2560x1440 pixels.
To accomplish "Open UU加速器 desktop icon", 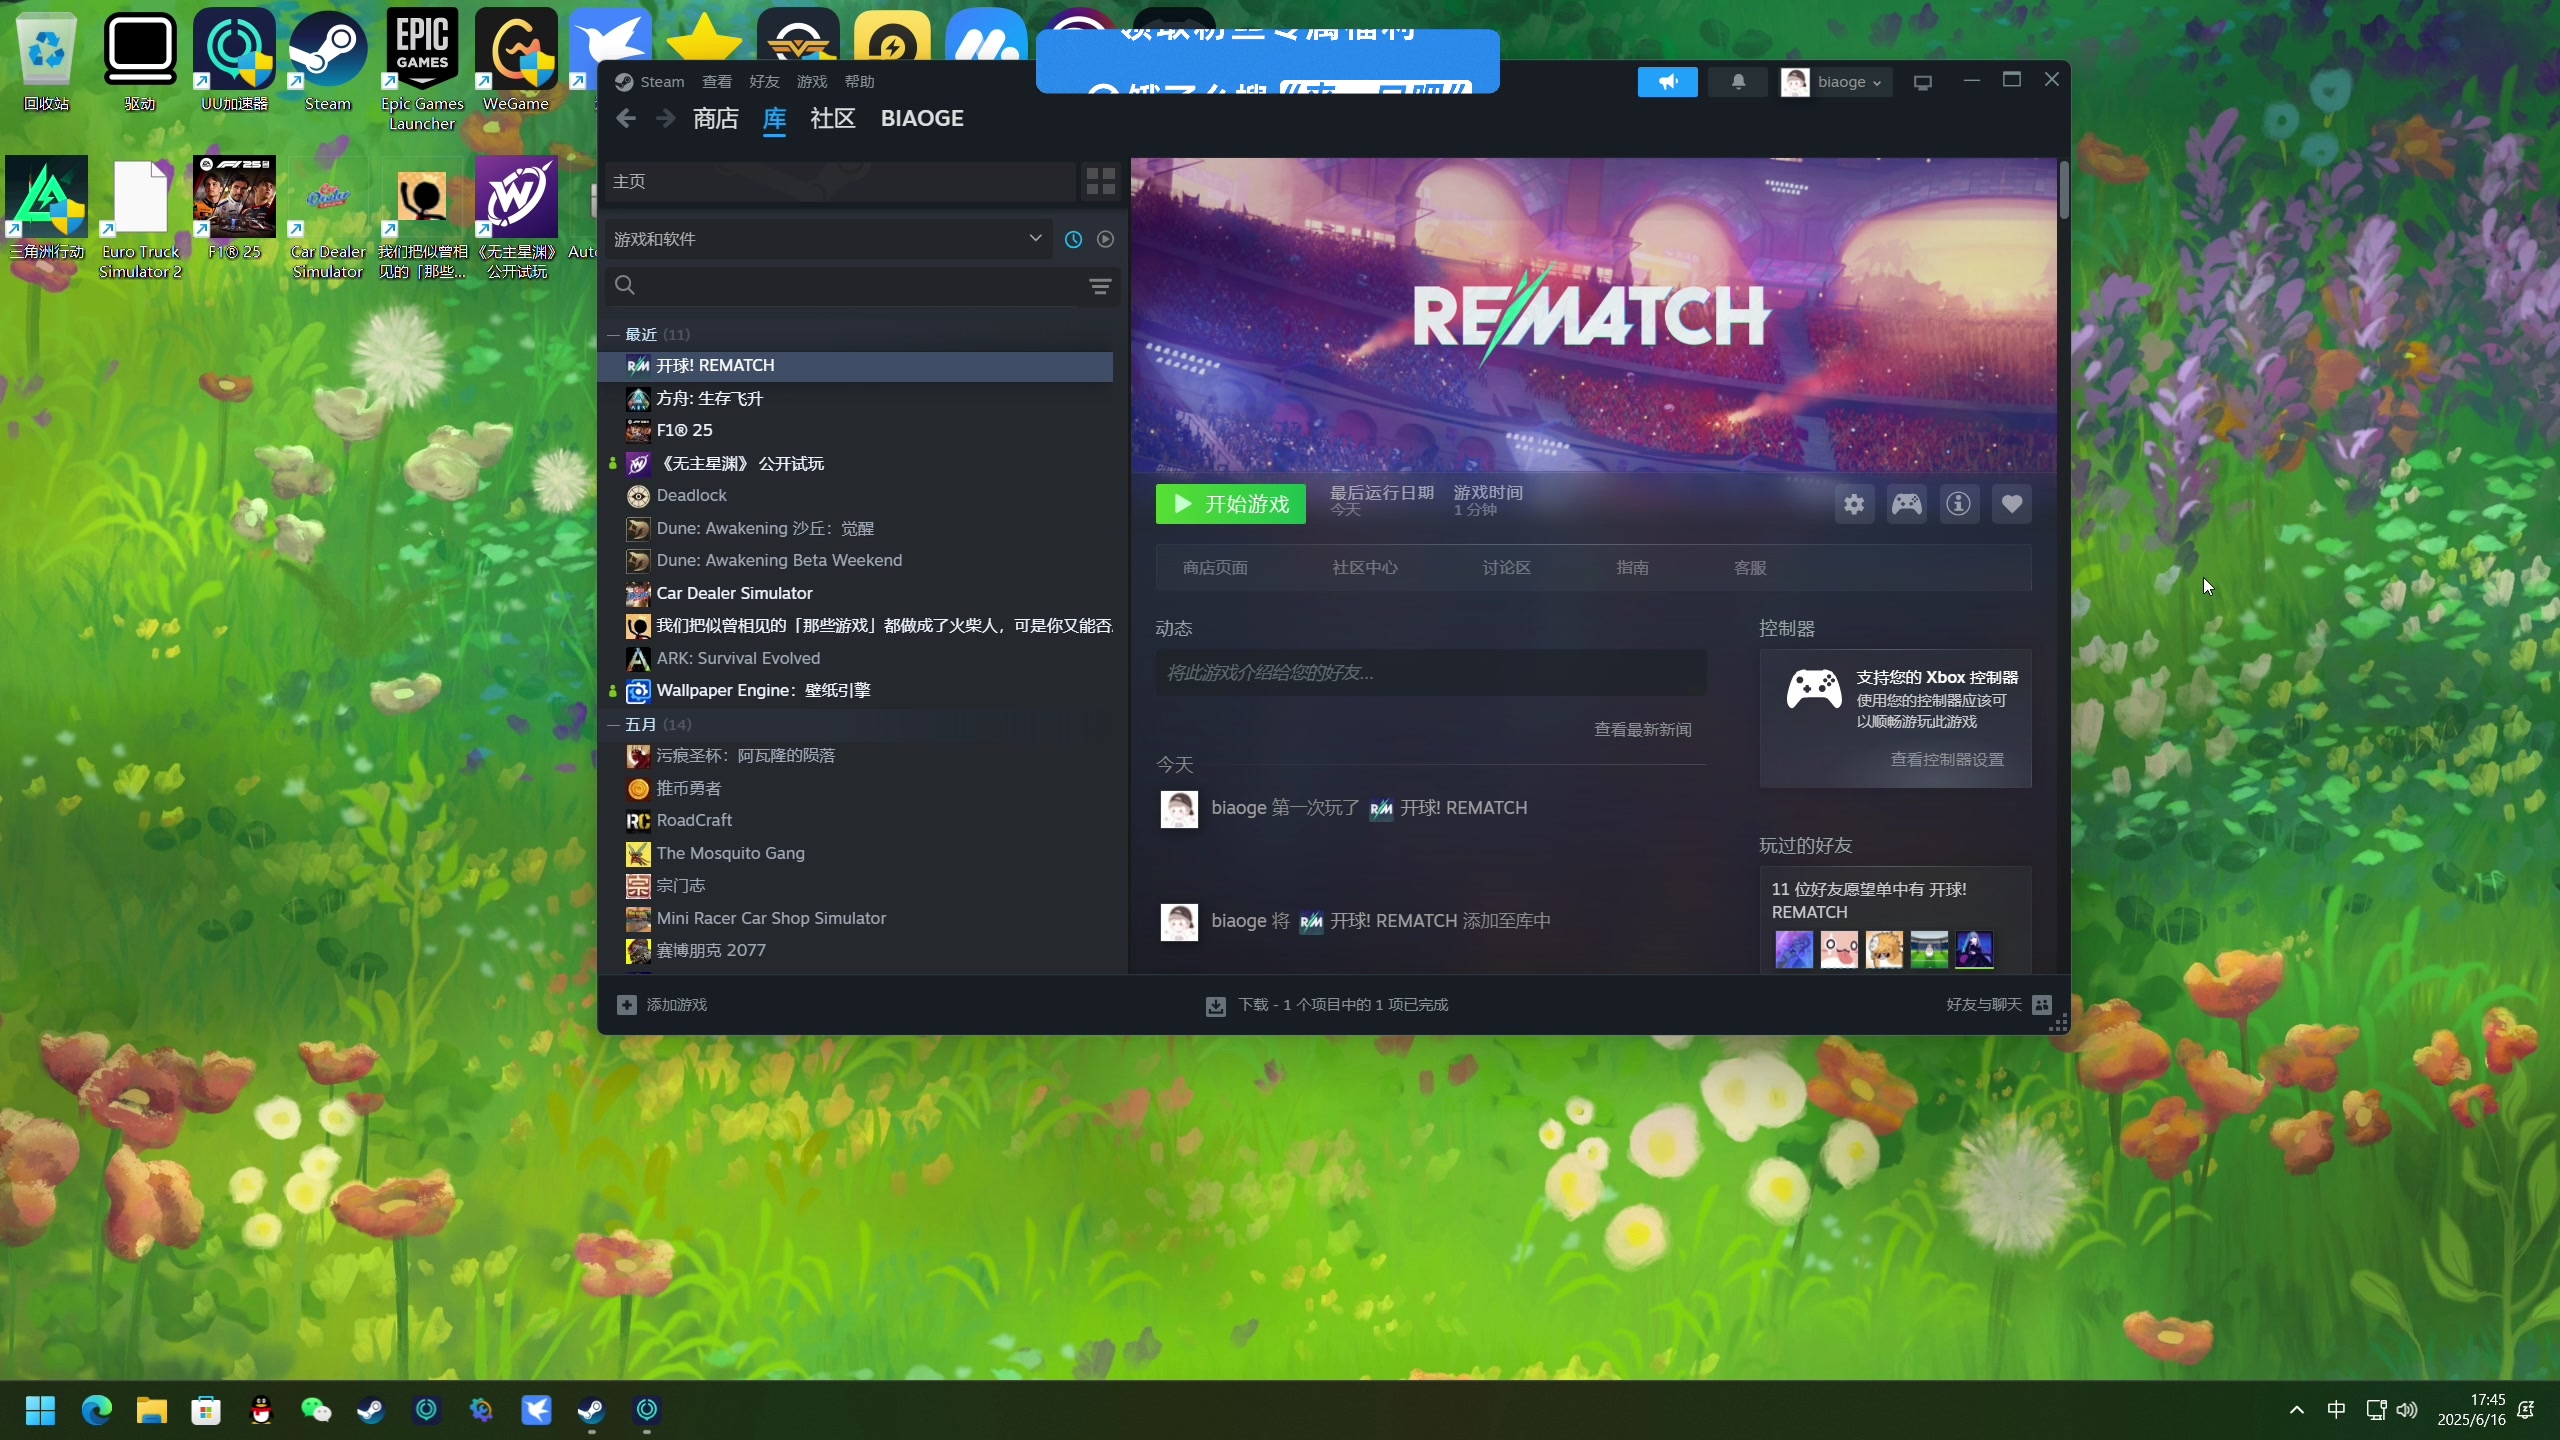I will tap(234, 60).
